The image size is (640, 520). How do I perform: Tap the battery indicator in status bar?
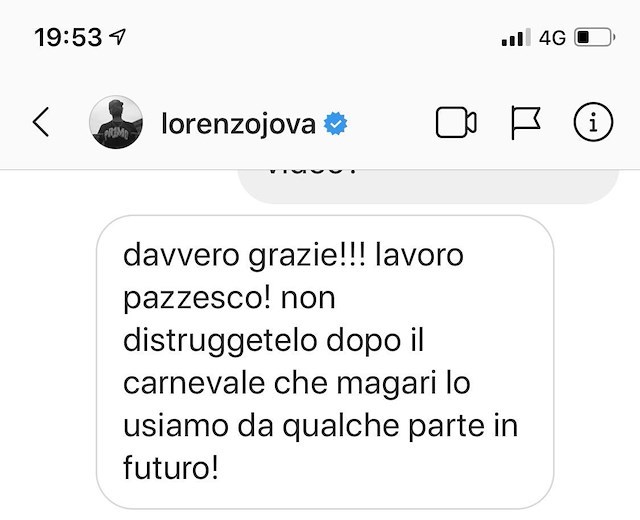pyautogui.click(x=595, y=38)
